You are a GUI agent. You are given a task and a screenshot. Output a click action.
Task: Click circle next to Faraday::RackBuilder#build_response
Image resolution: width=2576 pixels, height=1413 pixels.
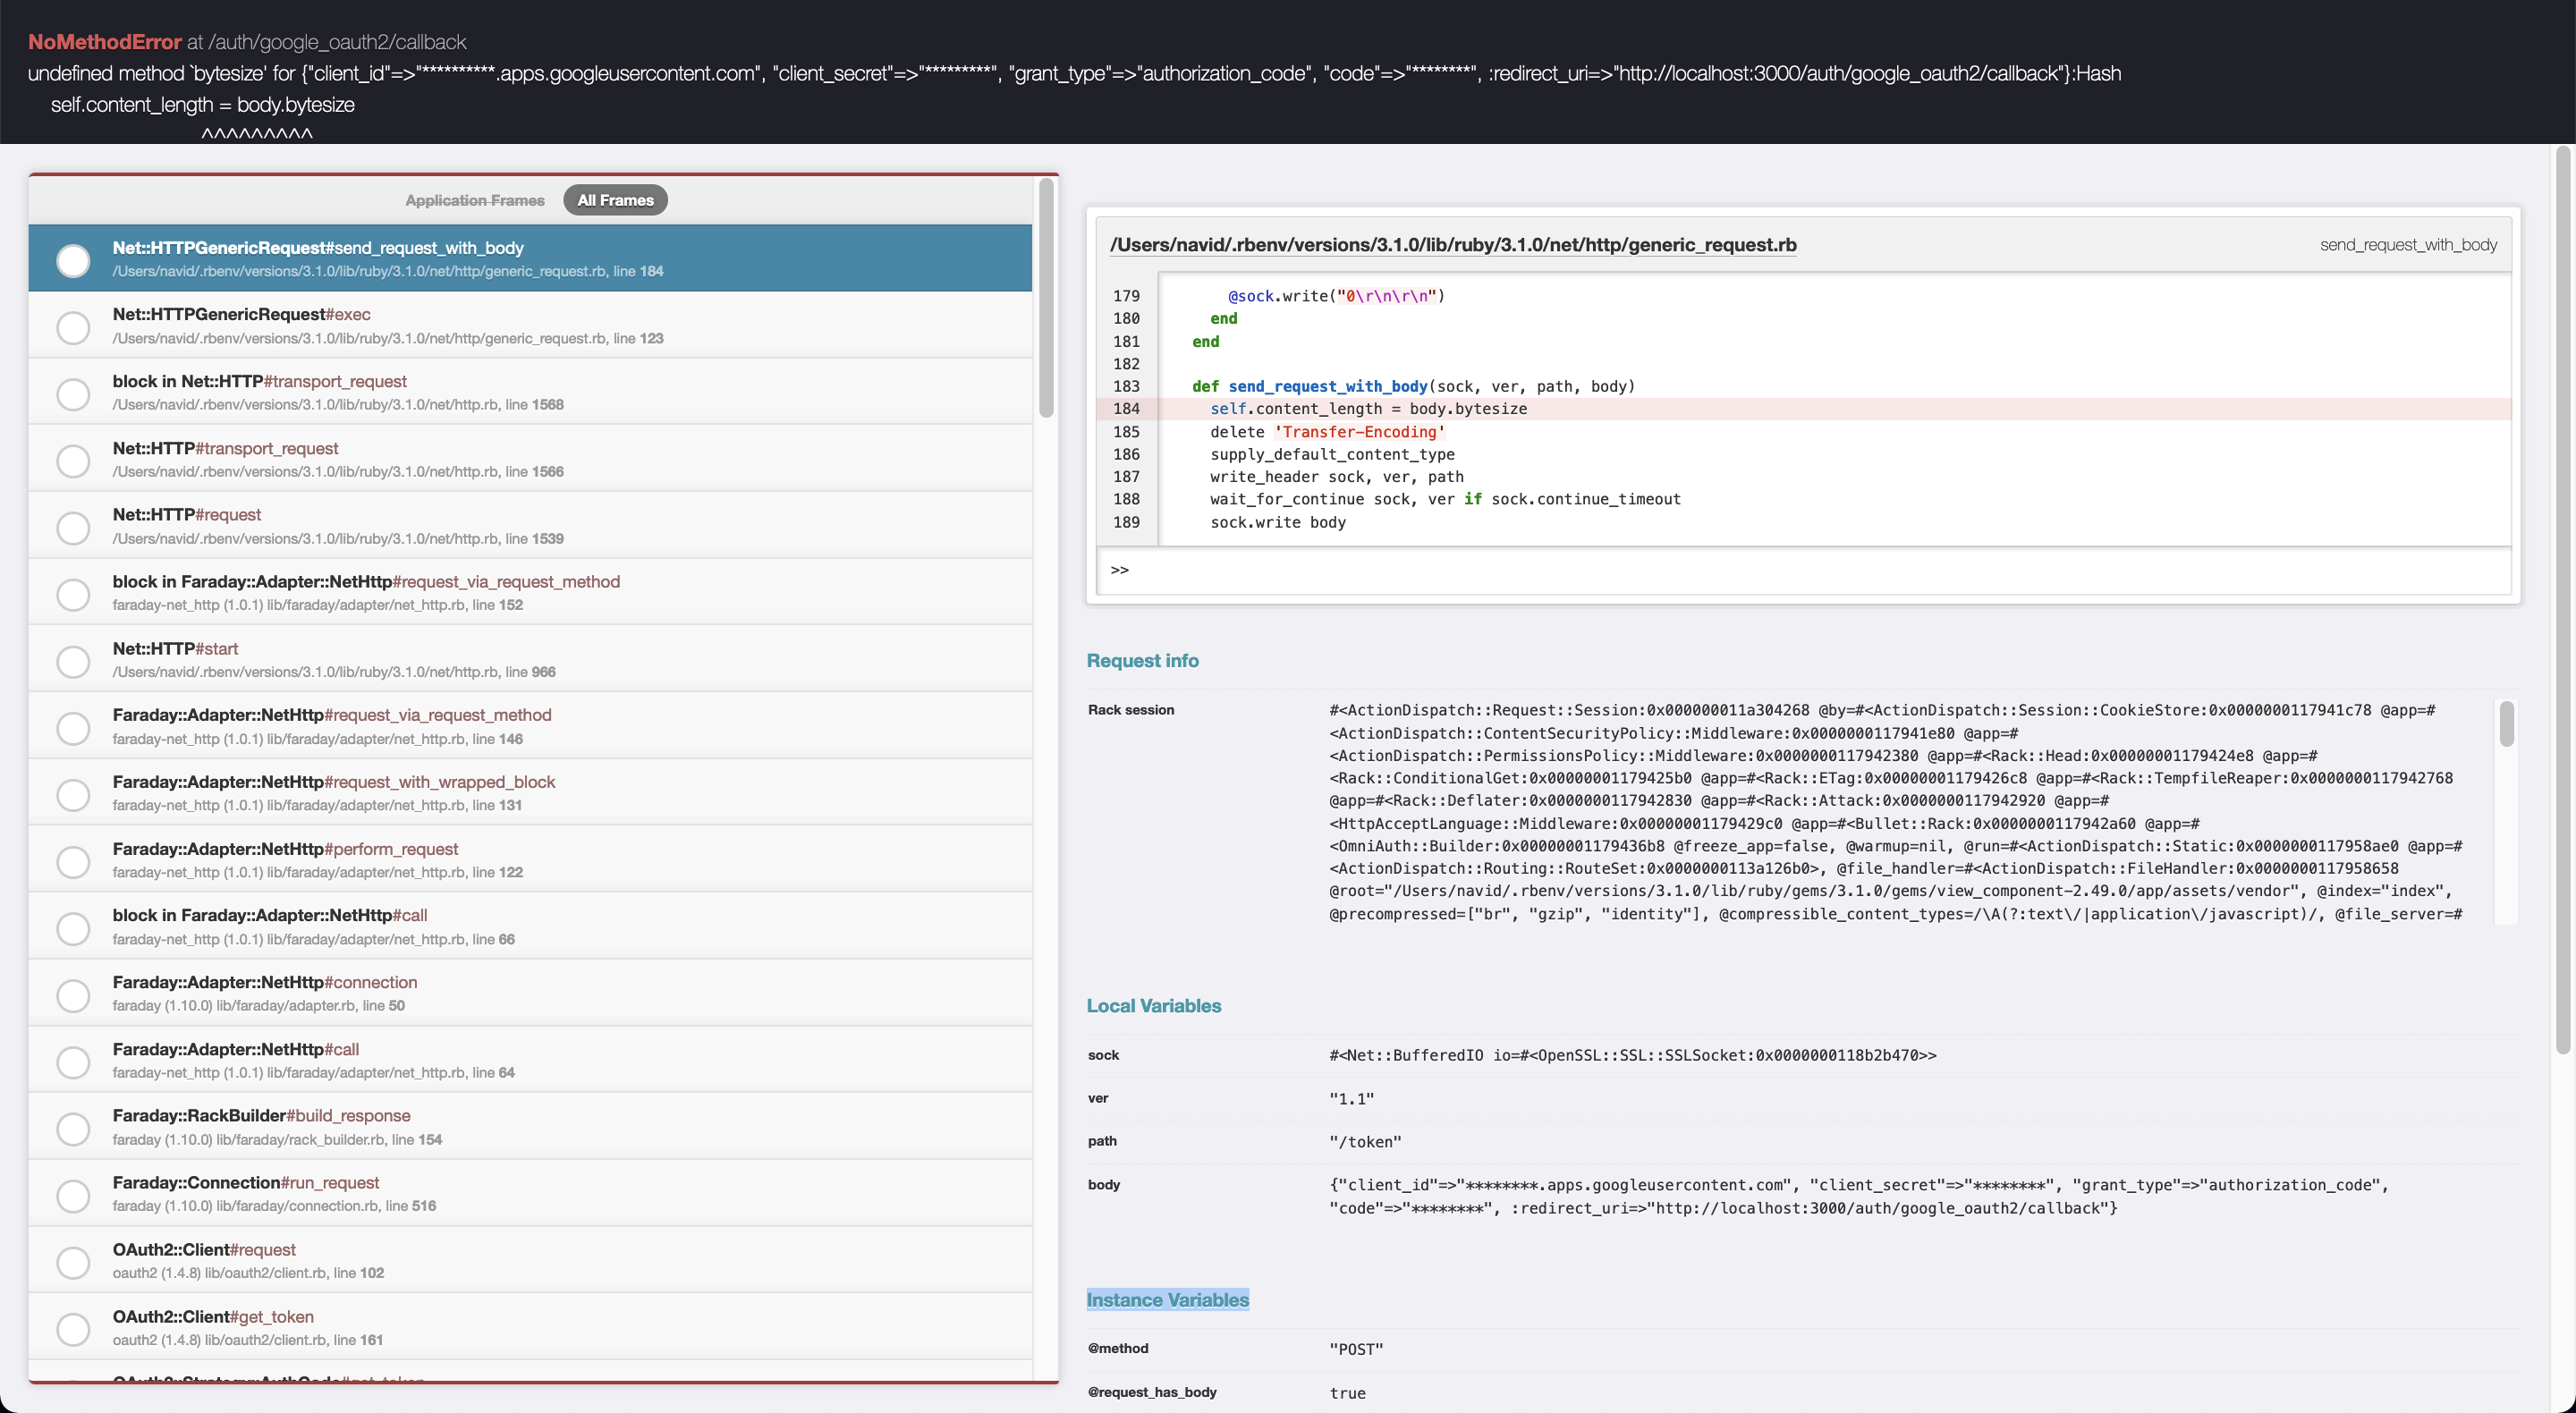[73, 1128]
